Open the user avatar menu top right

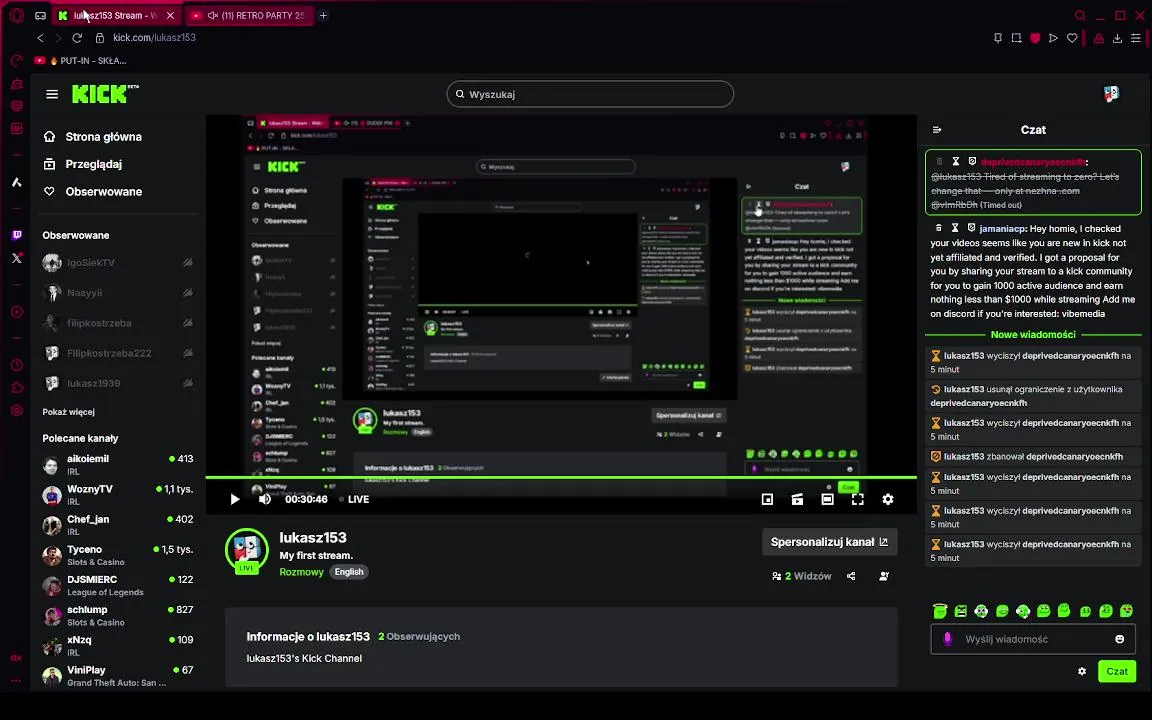[1111, 94]
